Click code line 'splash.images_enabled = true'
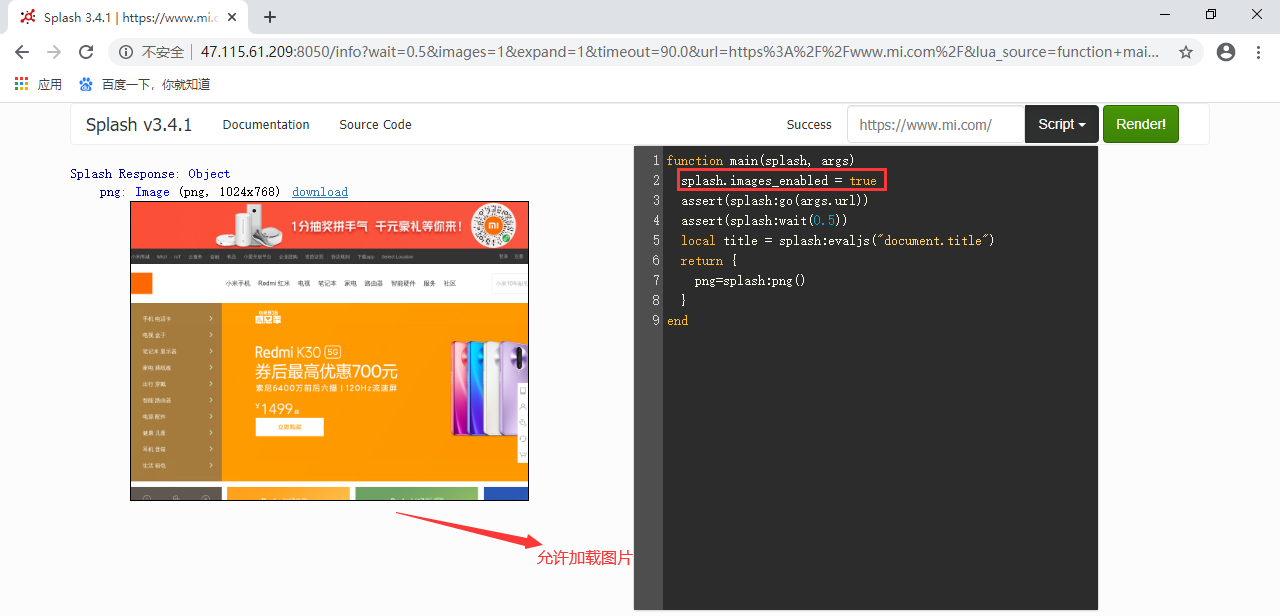The image size is (1280, 616). click(779, 181)
